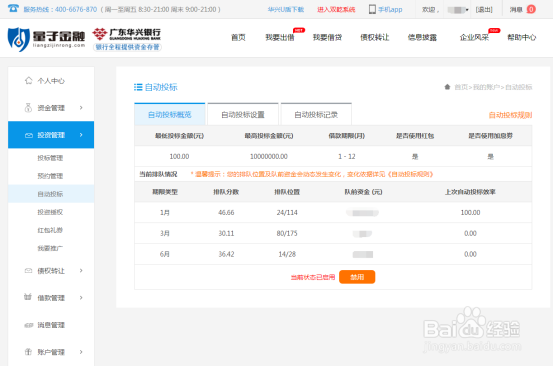Screen dimensions: 553x366
Task: Click the 华兴U盾下载 link
Action: tap(286, 10)
